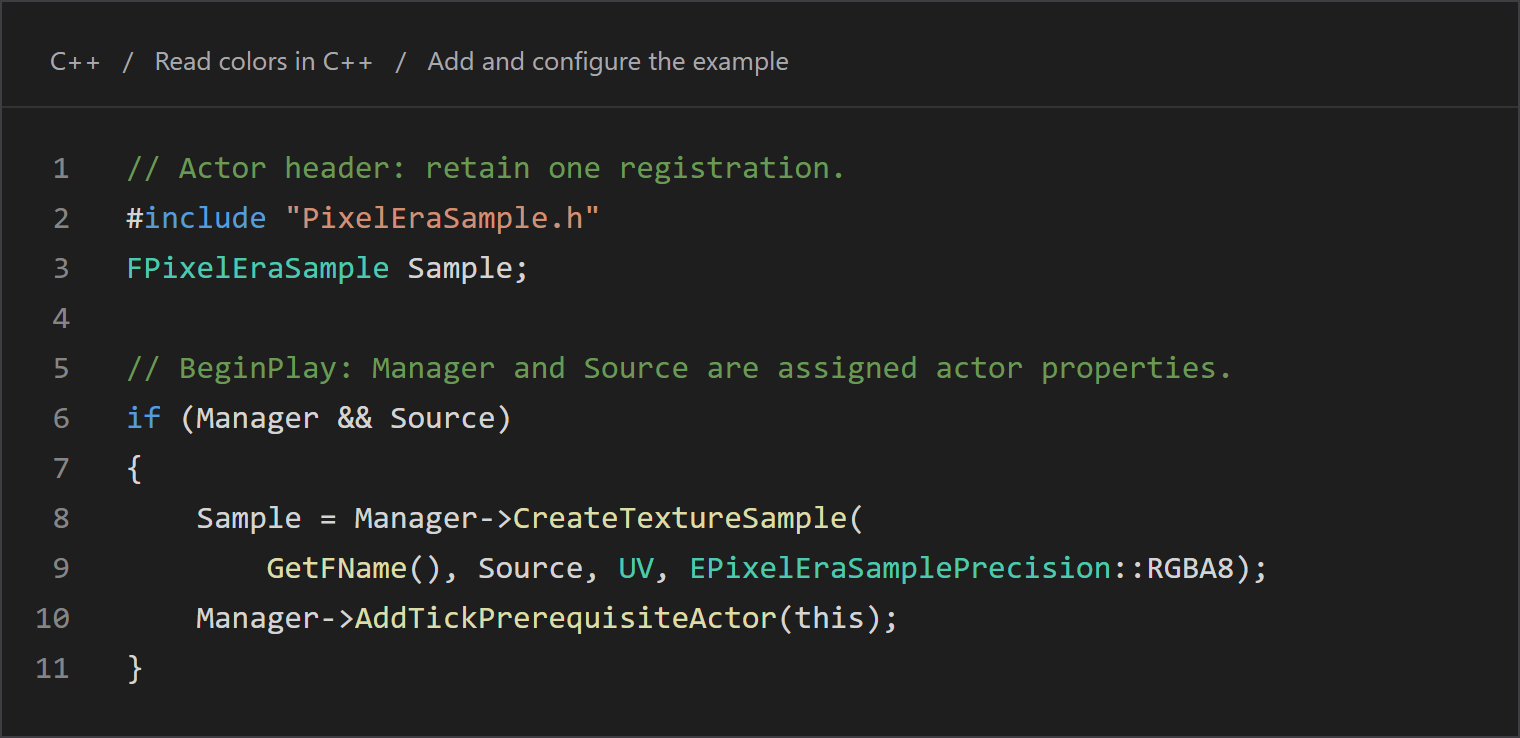
Task: Click the "#include" directive keyword
Action: click(x=197, y=218)
